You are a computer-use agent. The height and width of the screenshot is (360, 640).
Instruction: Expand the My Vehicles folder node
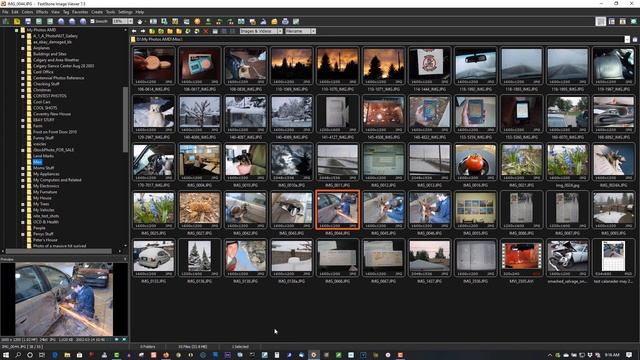[x=23, y=210]
